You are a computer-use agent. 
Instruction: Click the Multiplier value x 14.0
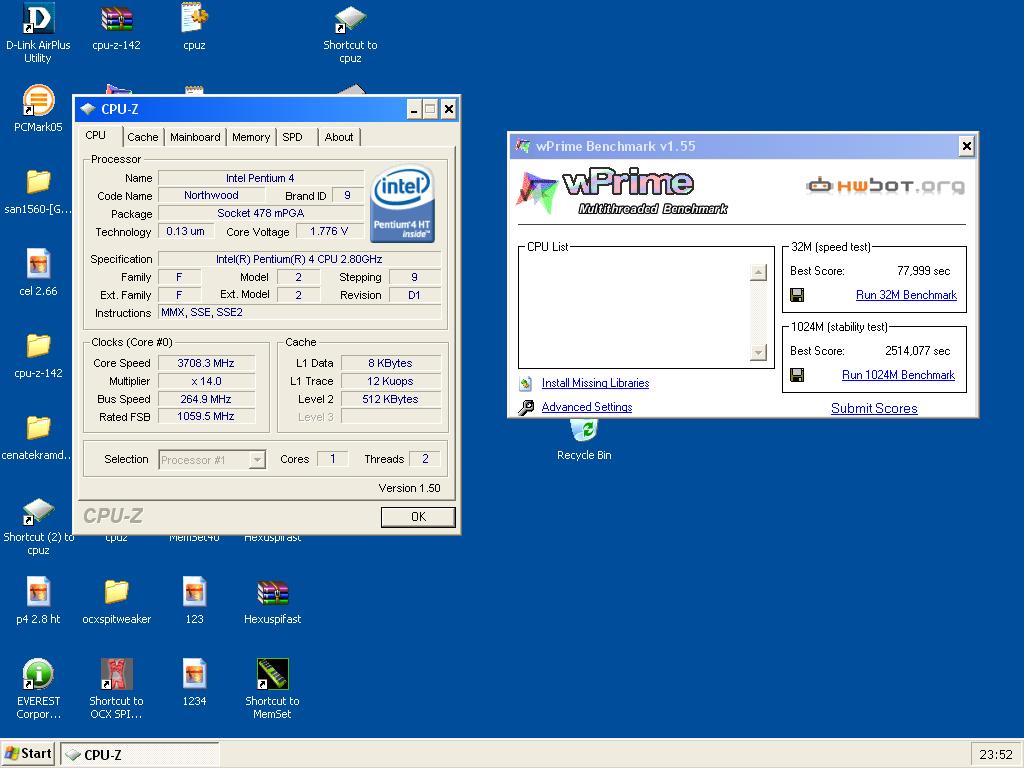[x=206, y=381]
